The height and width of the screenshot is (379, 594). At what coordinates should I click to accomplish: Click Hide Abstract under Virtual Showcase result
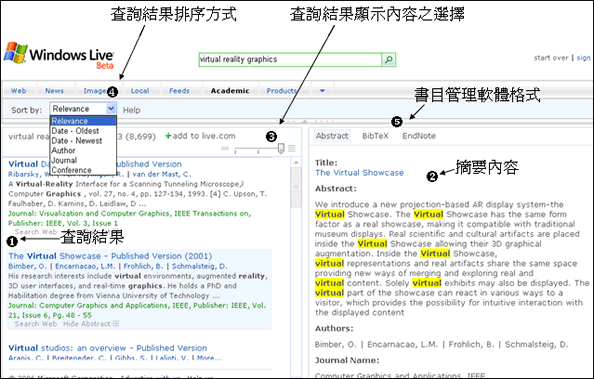(x=87, y=324)
